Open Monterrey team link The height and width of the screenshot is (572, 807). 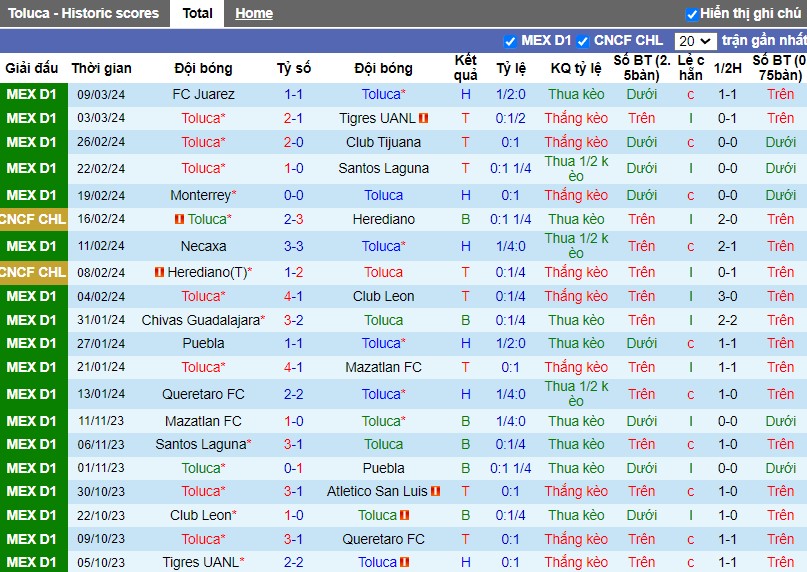click(200, 195)
